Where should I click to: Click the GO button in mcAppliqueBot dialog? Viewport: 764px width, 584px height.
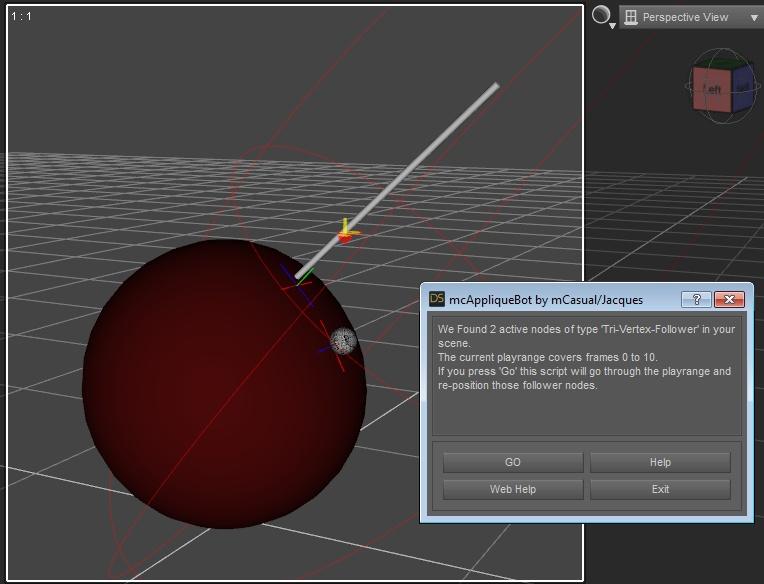[x=513, y=462]
